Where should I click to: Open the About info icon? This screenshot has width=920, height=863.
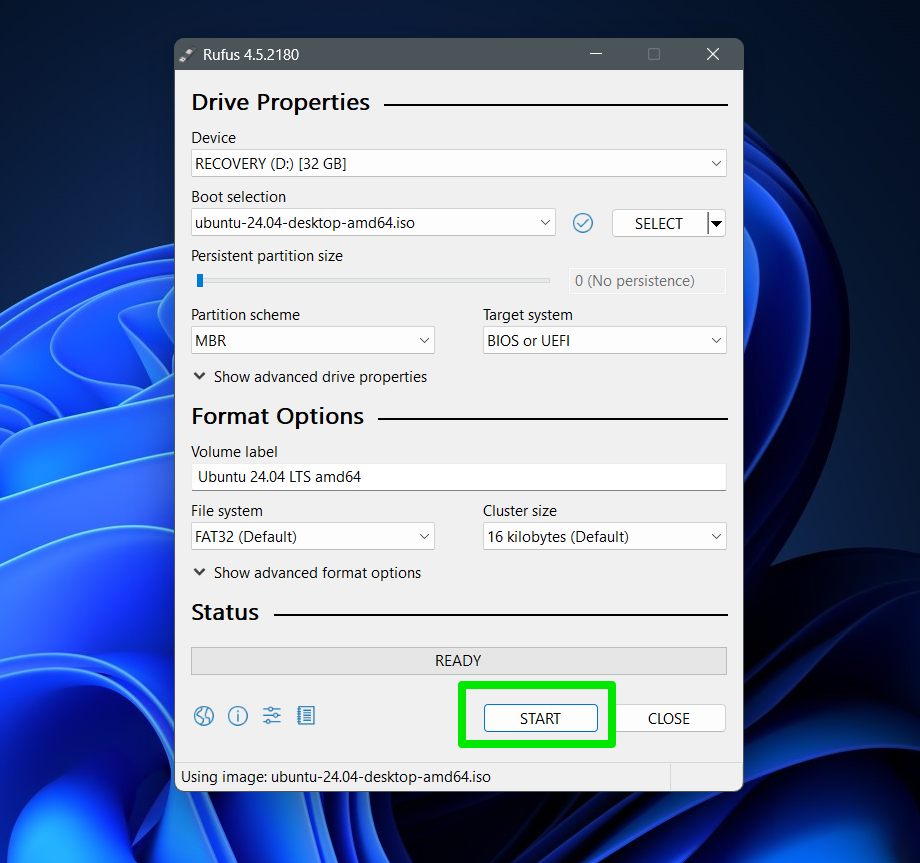pyautogui.click(x=238, y=716)
